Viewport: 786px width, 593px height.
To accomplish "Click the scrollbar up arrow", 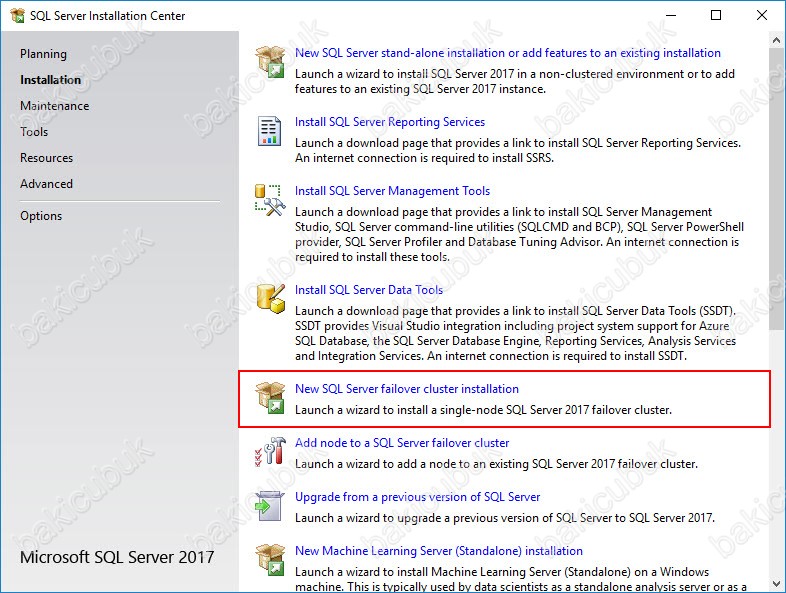I will (777, 40).
